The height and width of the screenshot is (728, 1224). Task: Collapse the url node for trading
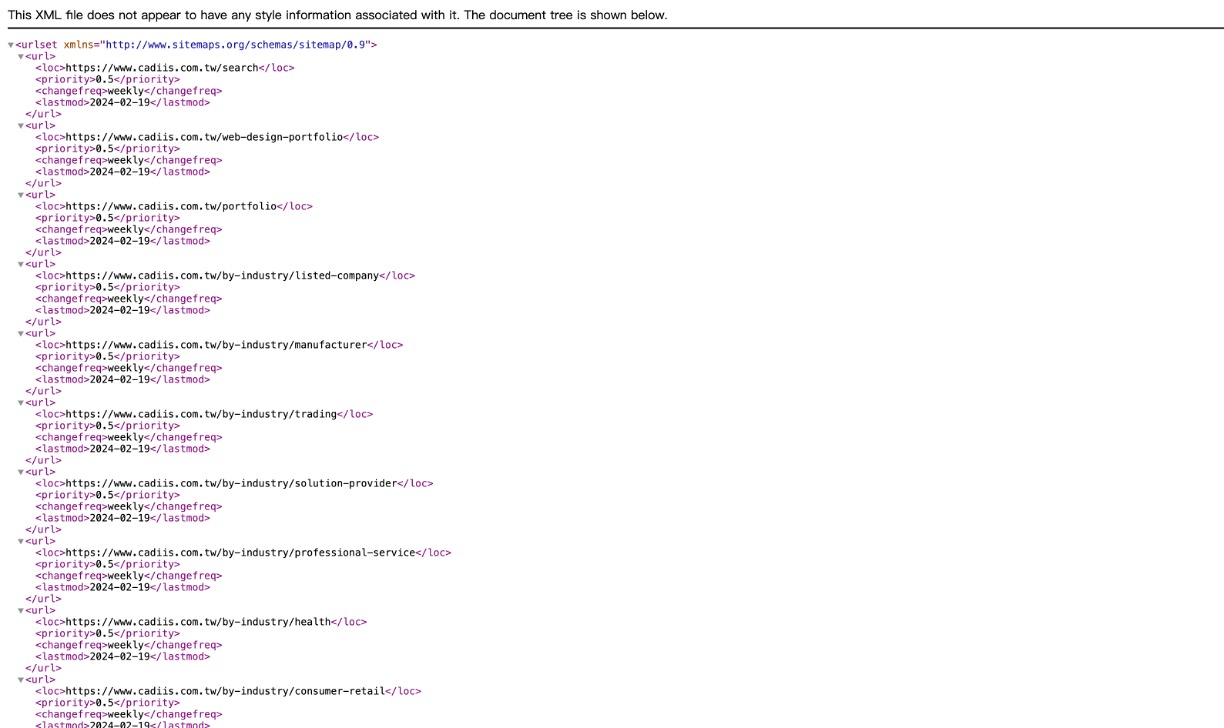click(21, 403)
